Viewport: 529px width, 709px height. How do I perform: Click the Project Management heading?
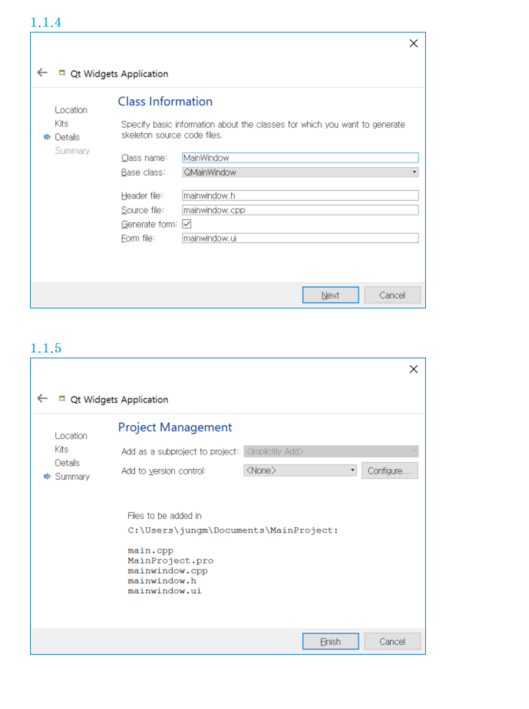pos(175,427)
